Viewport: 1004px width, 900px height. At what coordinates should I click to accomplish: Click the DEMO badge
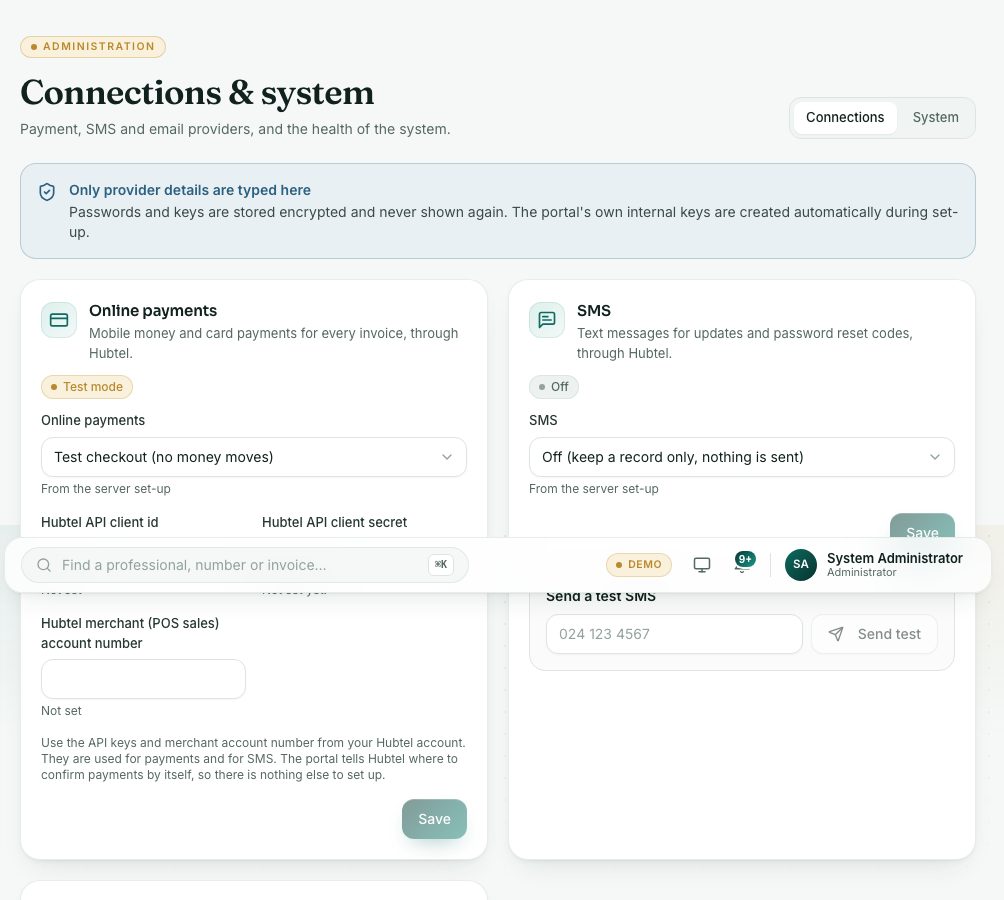point(638,565)
